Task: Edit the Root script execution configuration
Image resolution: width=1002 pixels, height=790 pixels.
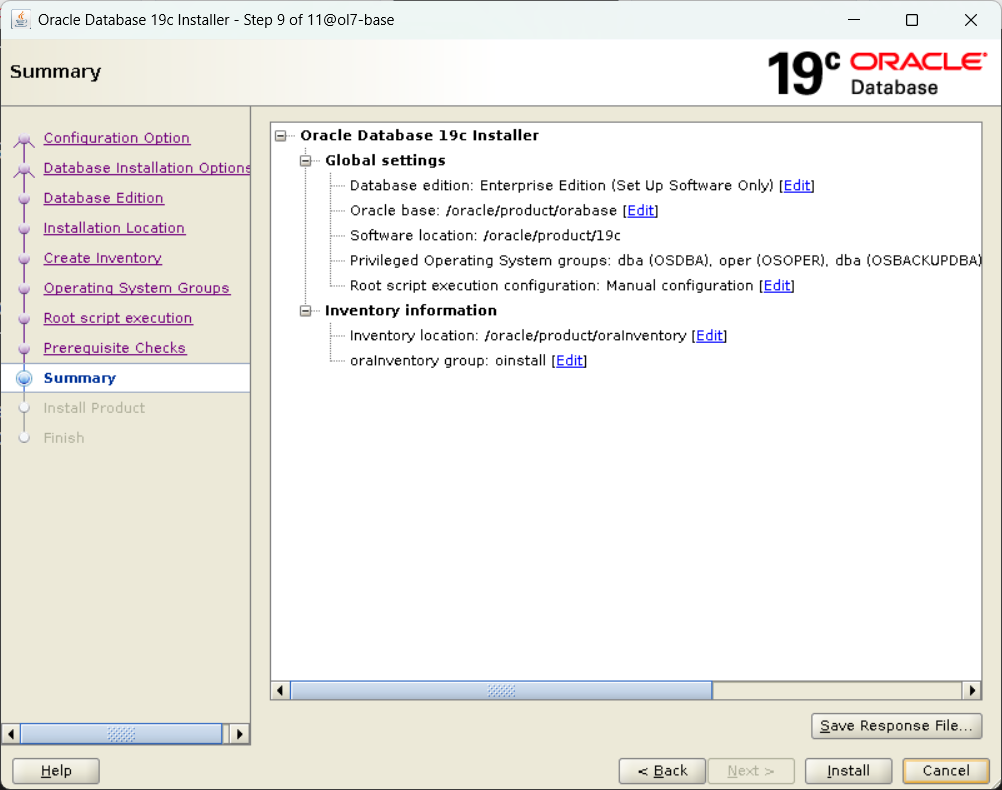Action: click(777, 286)
